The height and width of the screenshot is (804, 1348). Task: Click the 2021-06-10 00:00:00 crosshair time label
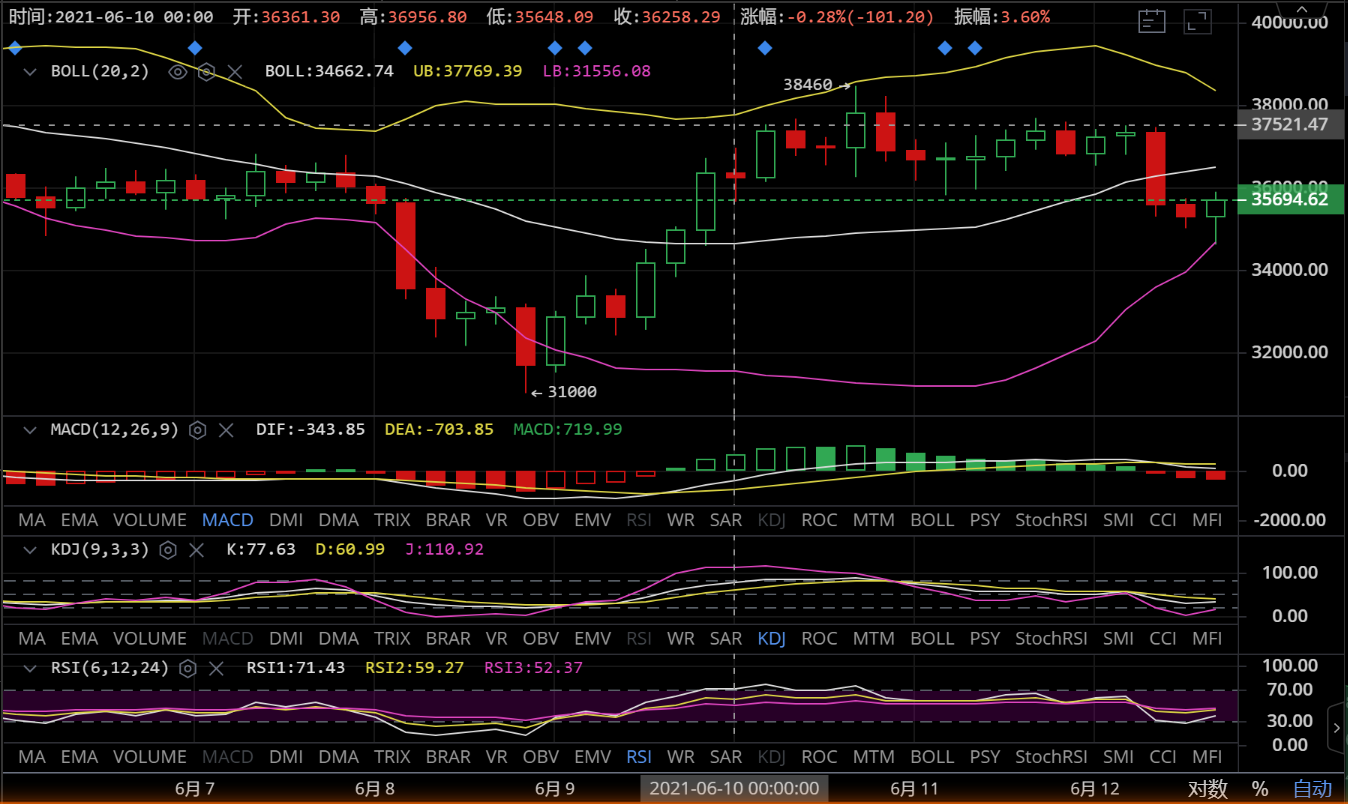734,789
